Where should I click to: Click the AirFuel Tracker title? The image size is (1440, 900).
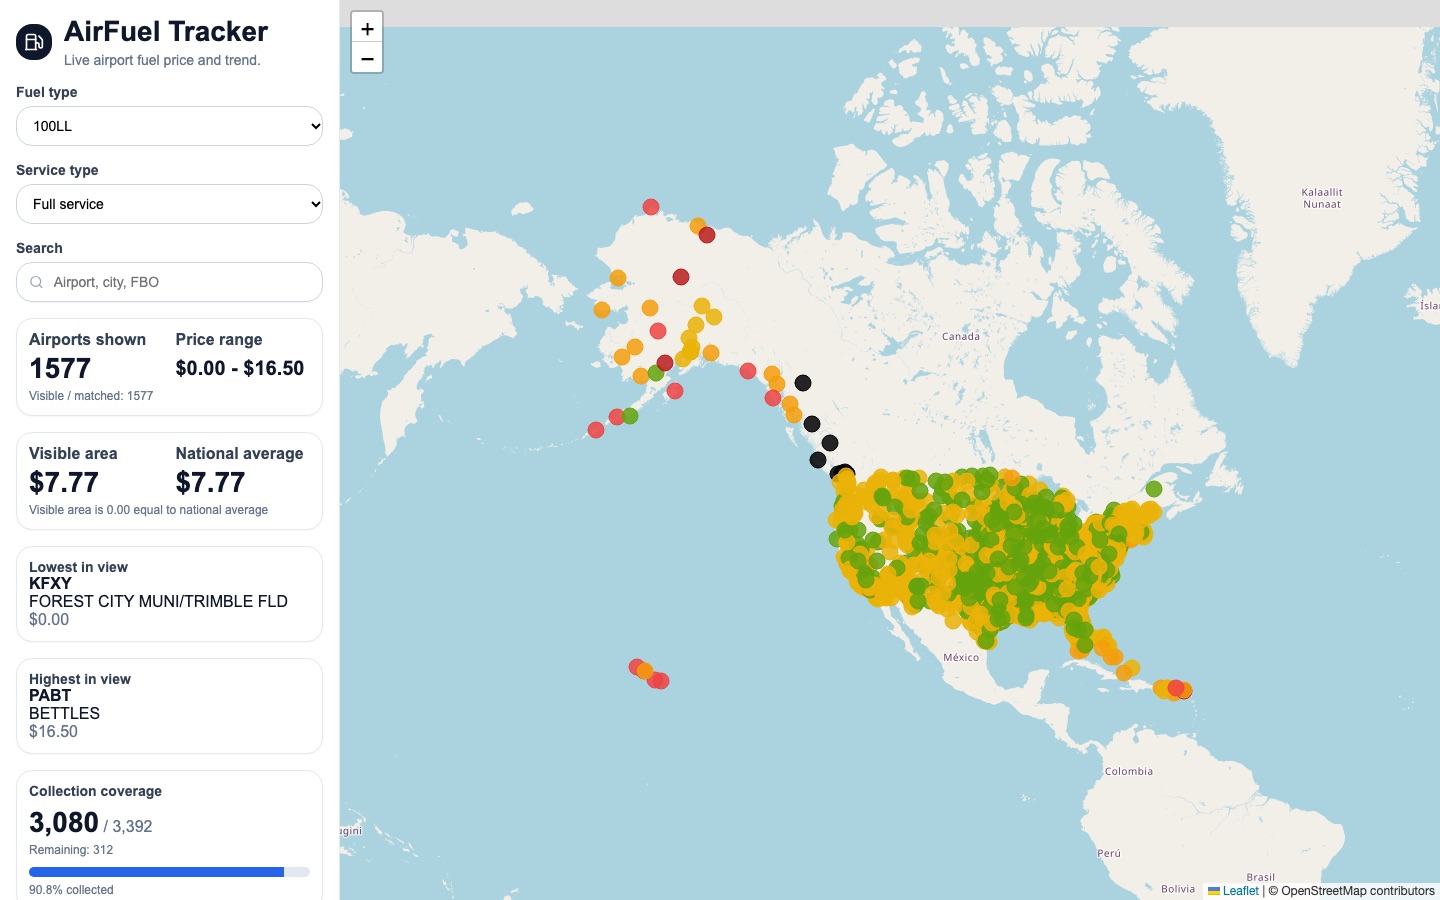point(166,32)
